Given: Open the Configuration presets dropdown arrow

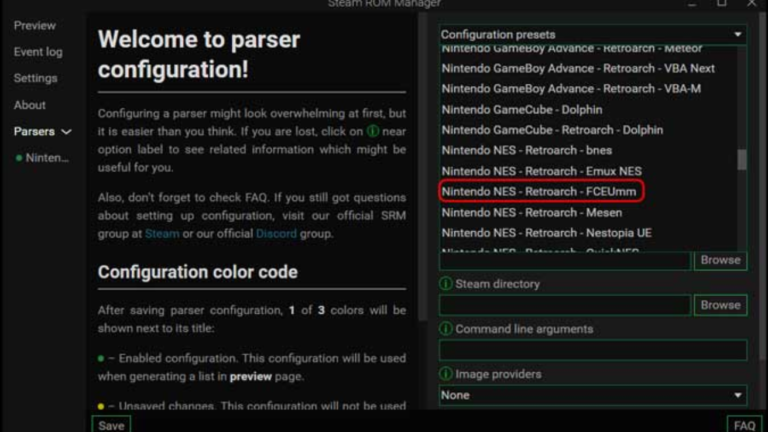Looking at the screenshot, I should tap(738, 35).
